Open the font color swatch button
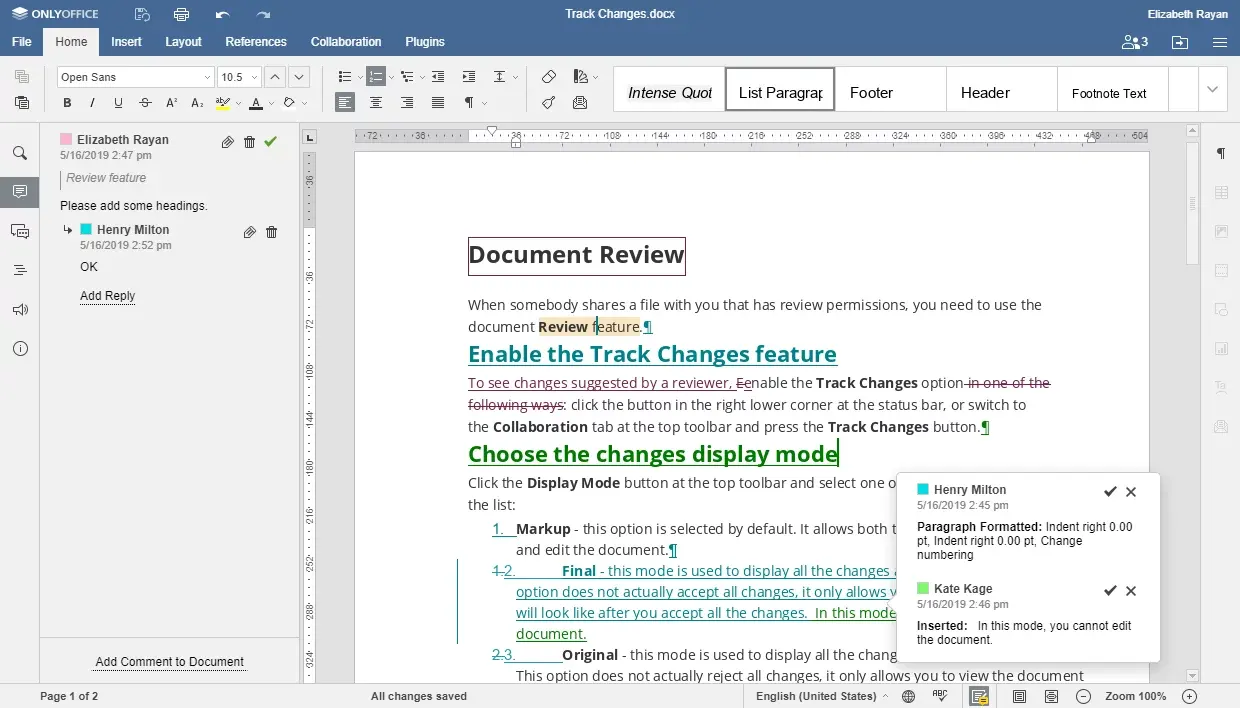The height and width of the screenshot is (708, 1240). coord(256,103)
